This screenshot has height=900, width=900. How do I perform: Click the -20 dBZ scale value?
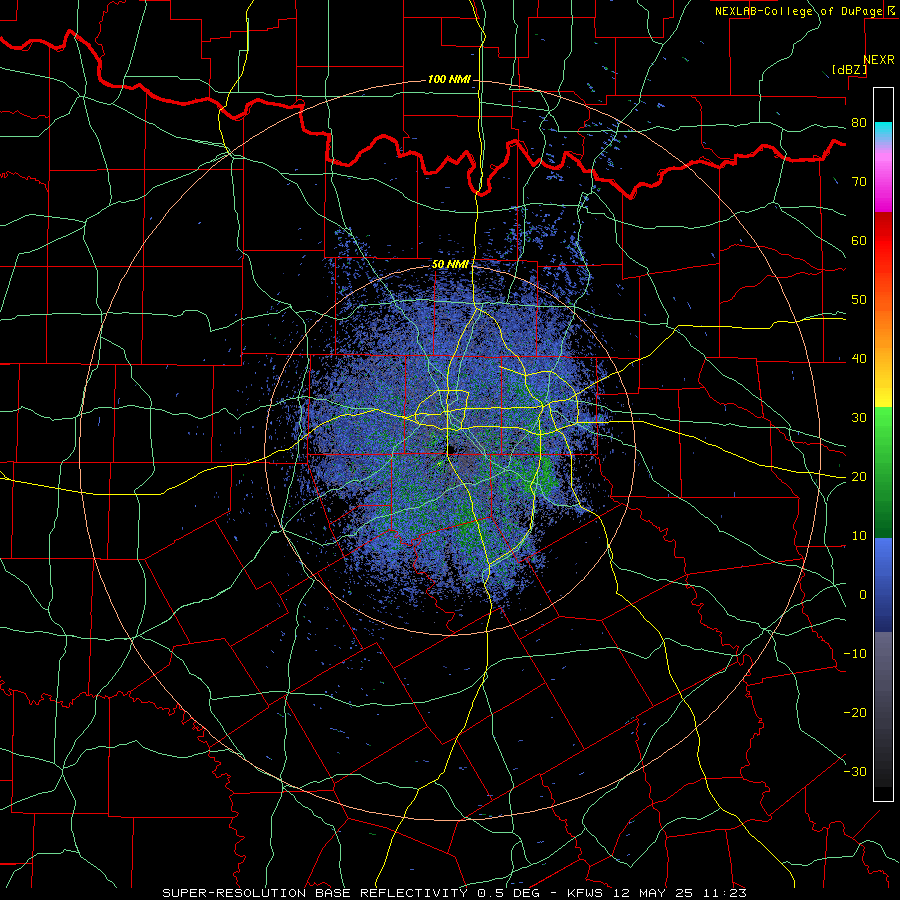(855, 713)
